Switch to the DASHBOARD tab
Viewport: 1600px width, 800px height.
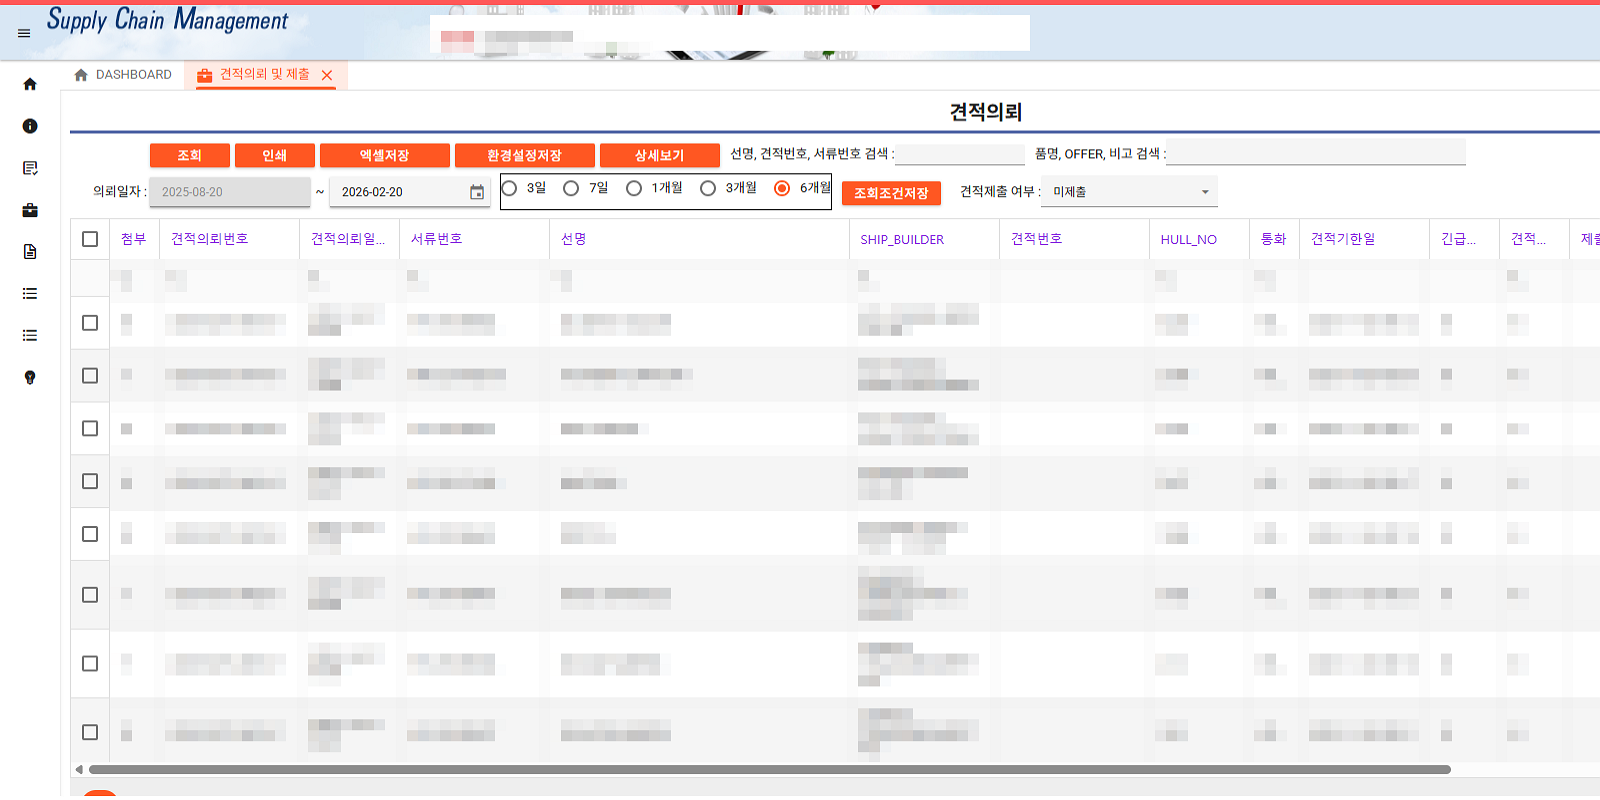[123, 75]
